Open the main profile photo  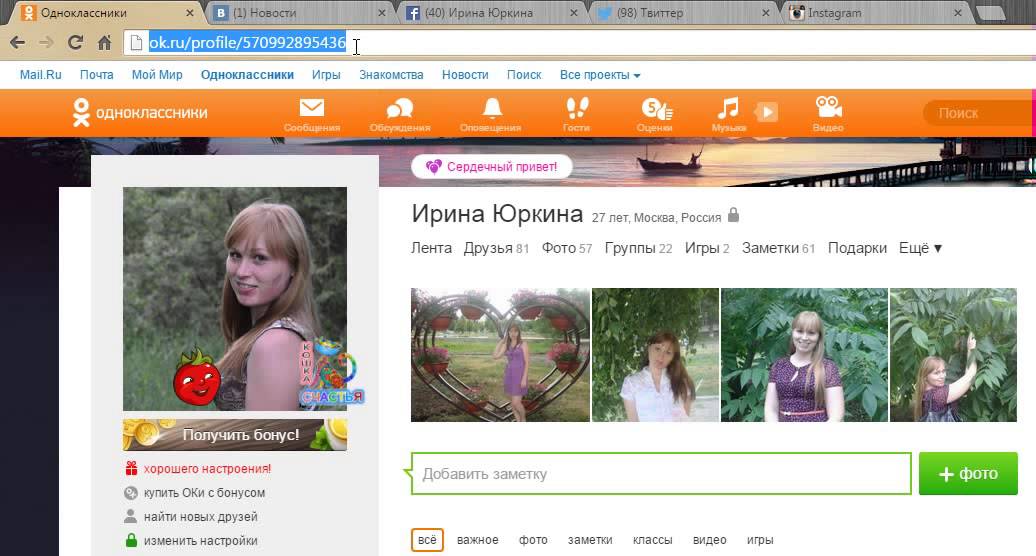coord(235,298)
